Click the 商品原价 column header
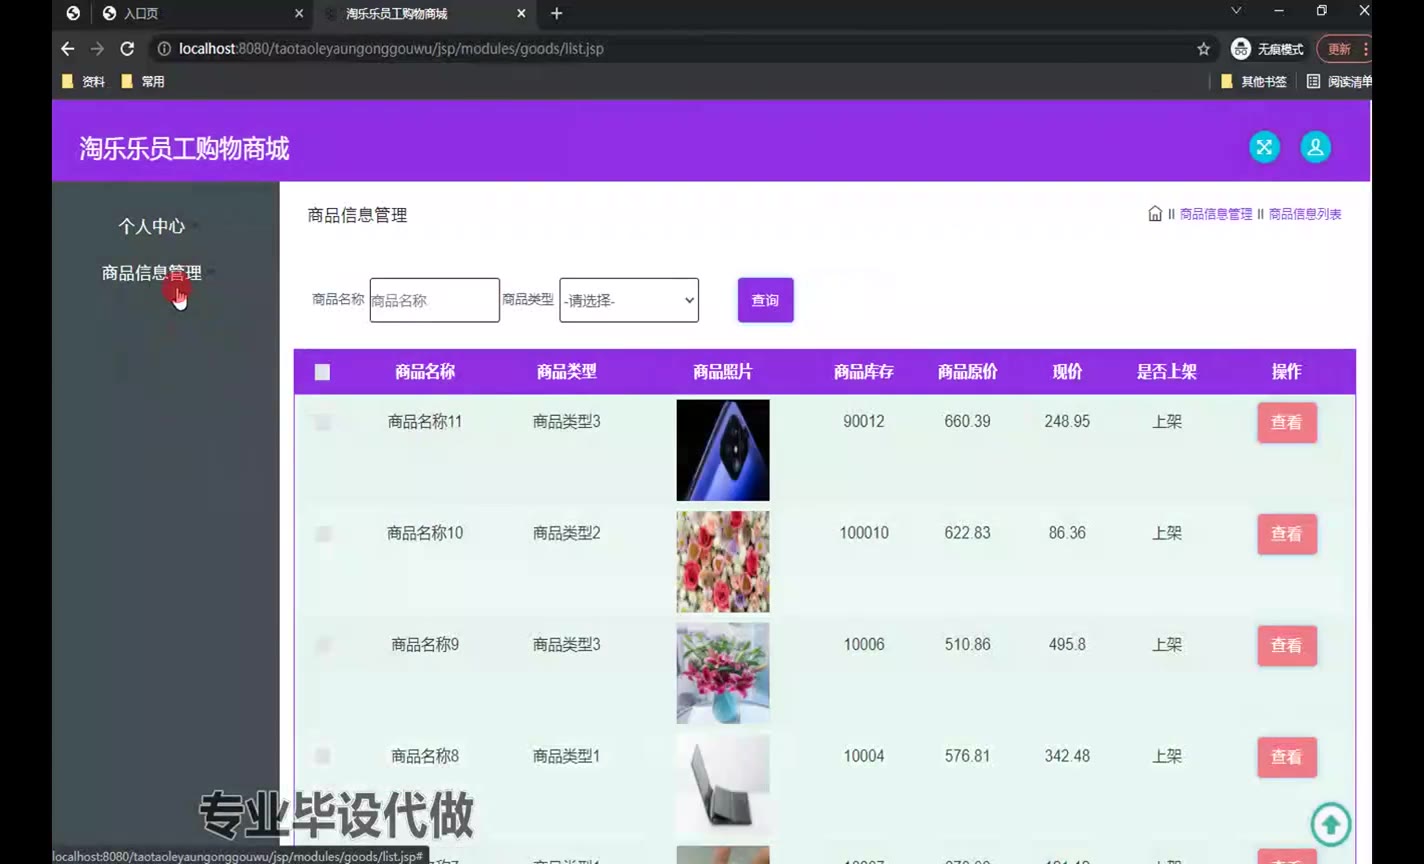This screenshot has height=864, width=1424. click(x=967, y=372)
